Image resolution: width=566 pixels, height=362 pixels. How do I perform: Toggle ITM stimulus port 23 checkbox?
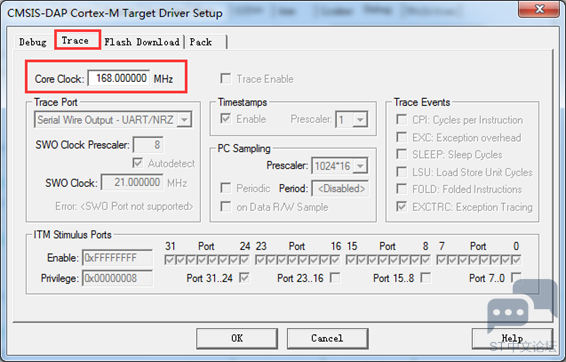(260, 259)
